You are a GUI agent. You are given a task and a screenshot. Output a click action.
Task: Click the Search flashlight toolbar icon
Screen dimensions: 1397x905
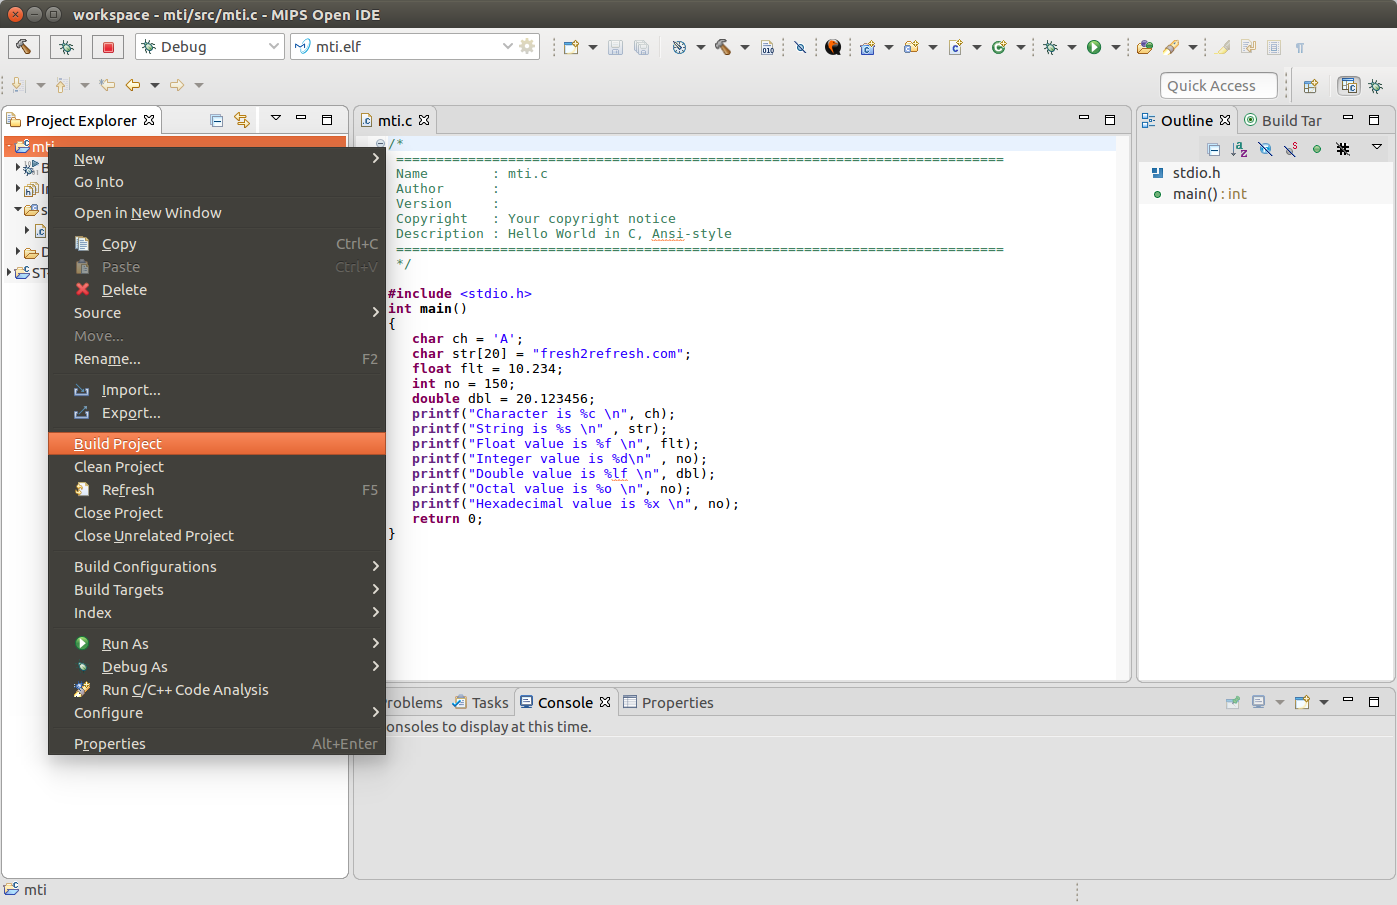[1171, 47]
